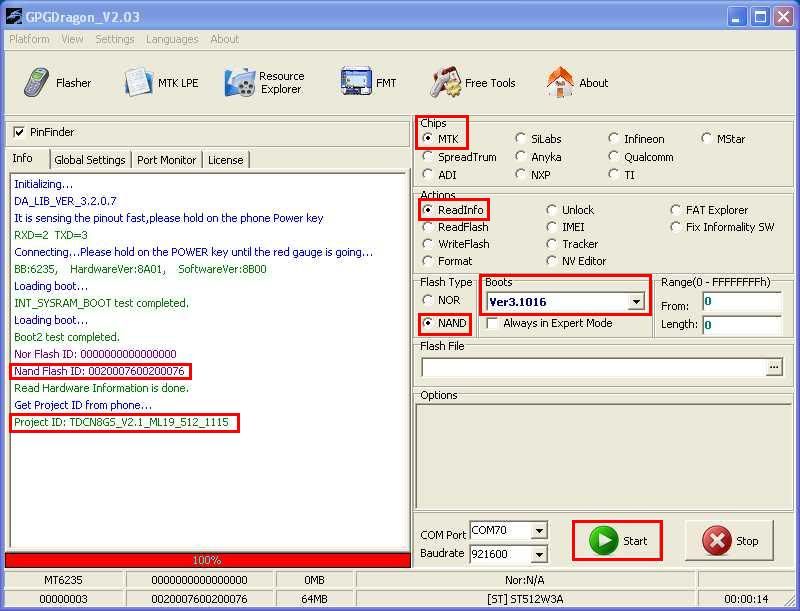Choose the SiLabs chip radio button
Image resolution: width=800 pixels, height=611 pixels.
pyautogui.click(x=520, y=138)
